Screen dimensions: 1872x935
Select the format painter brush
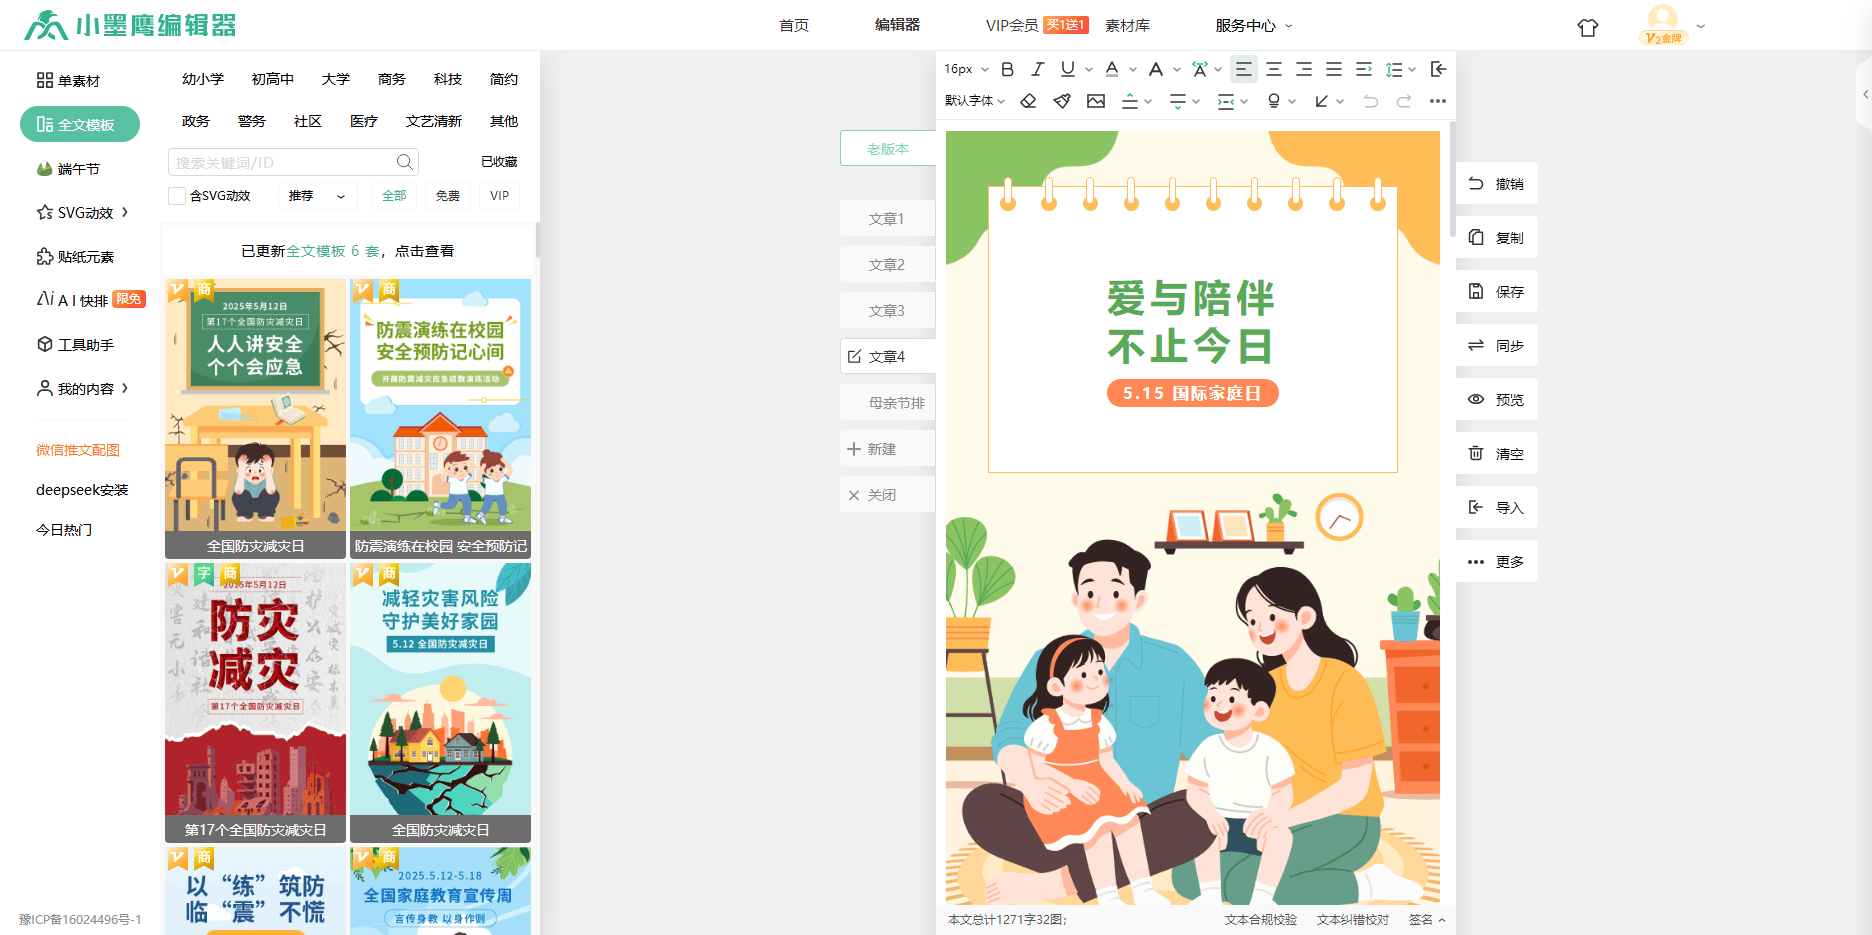click(1062, 101)
